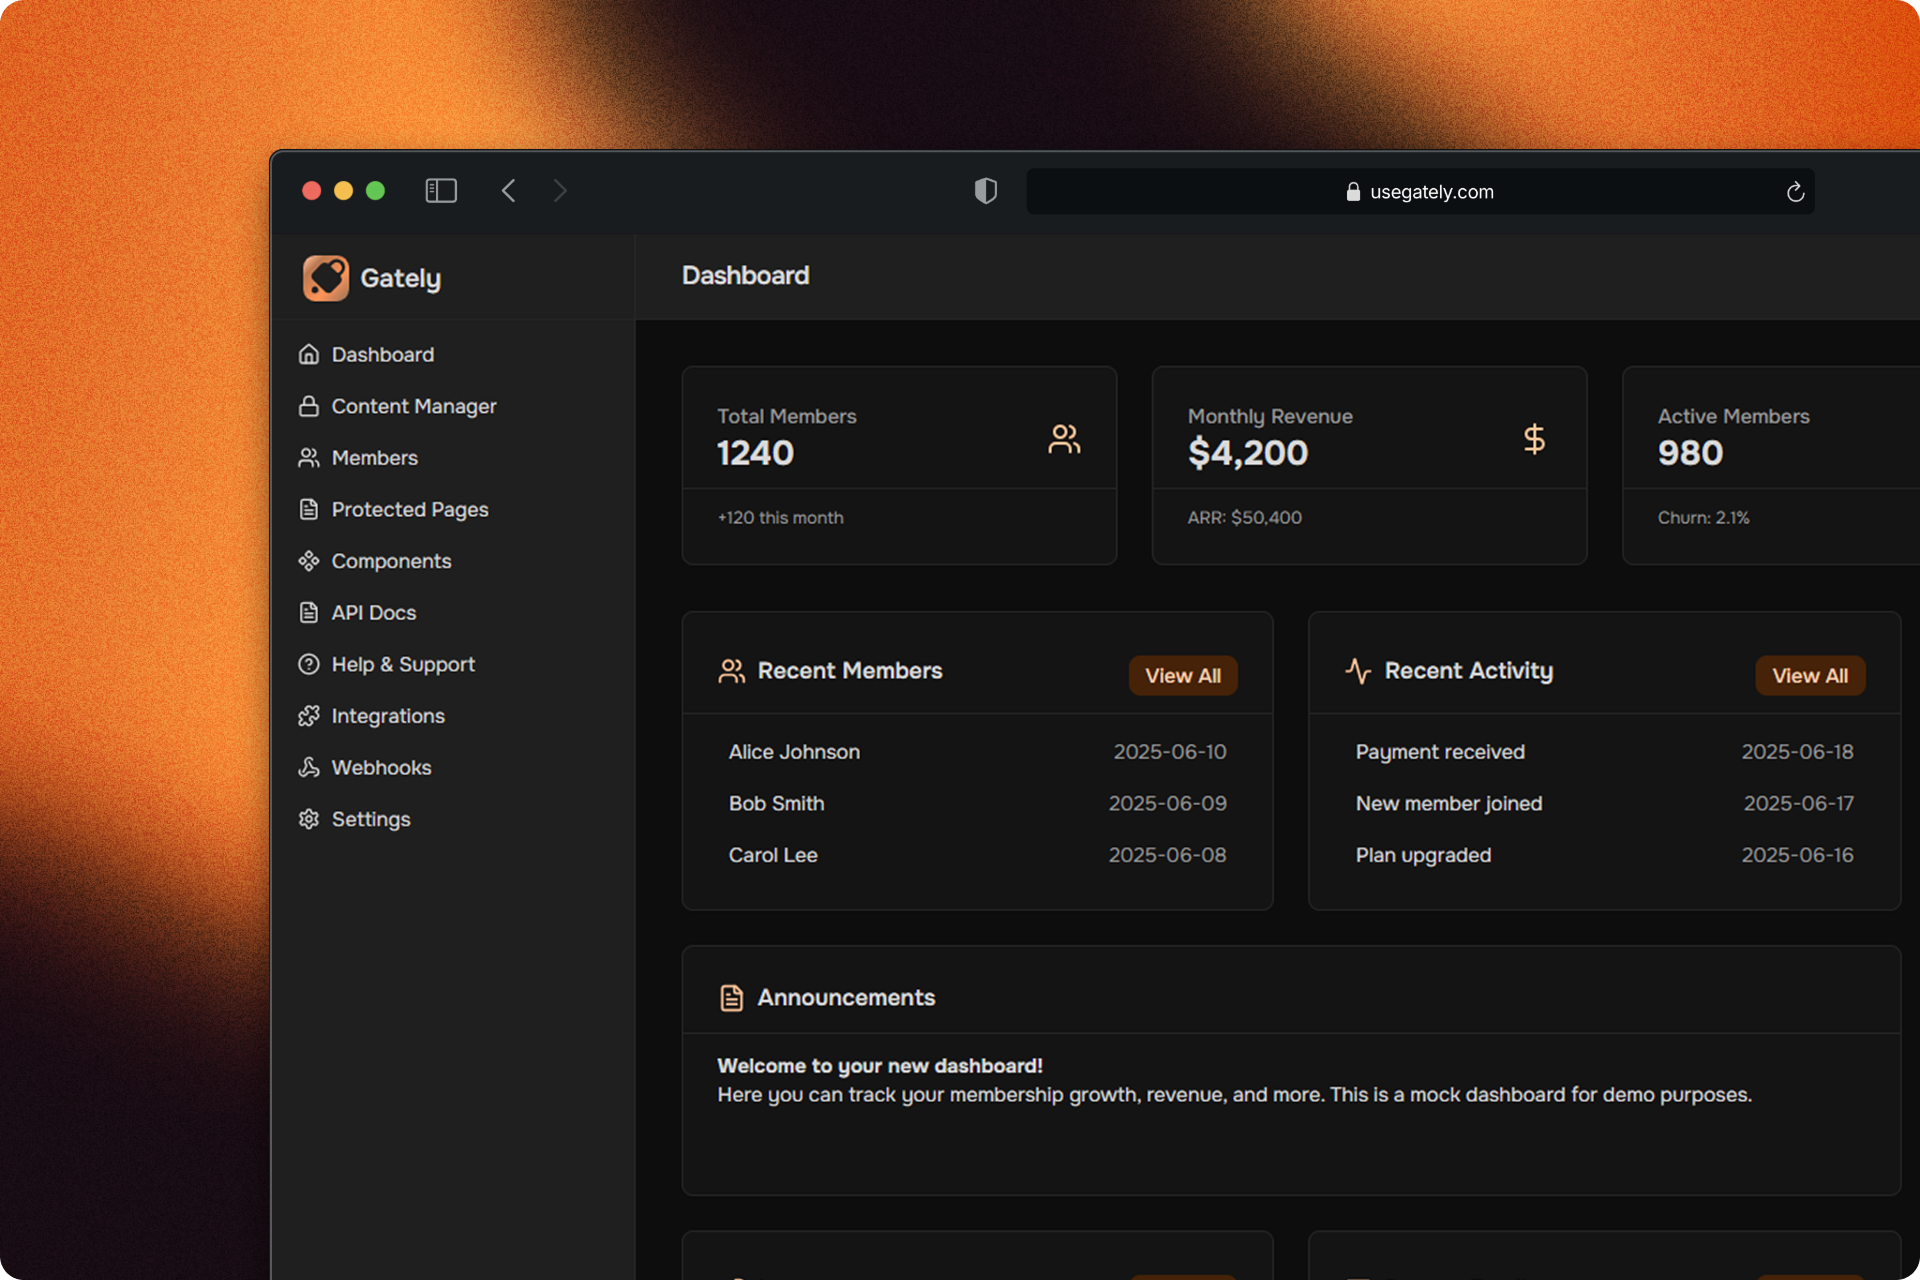
Task: Reload the page with refresh icon
Action: click(1795, 192)
